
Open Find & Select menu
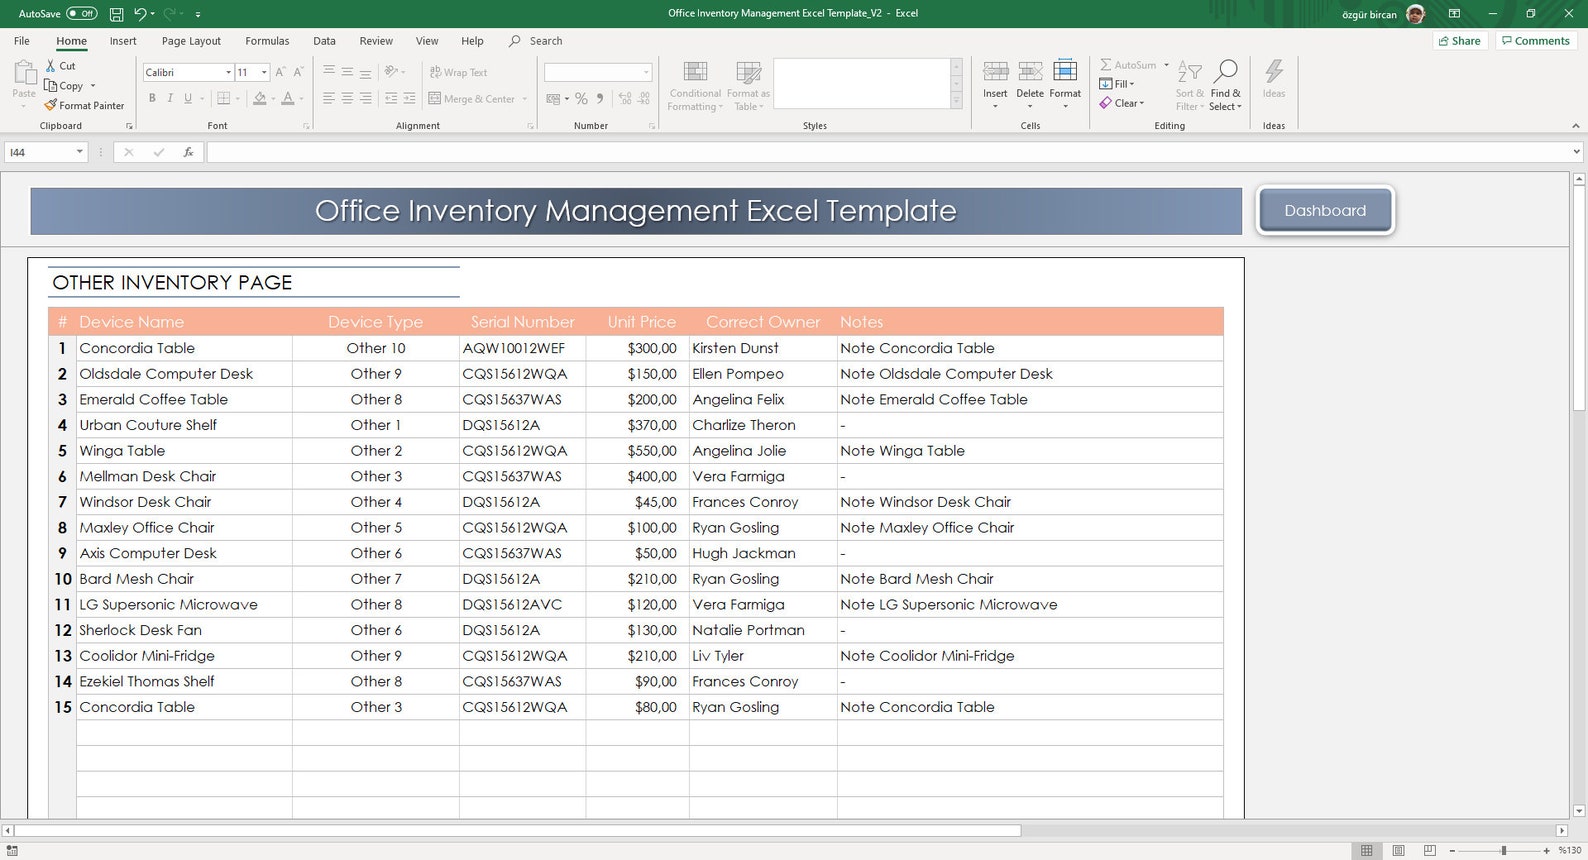coord(1225,86)
